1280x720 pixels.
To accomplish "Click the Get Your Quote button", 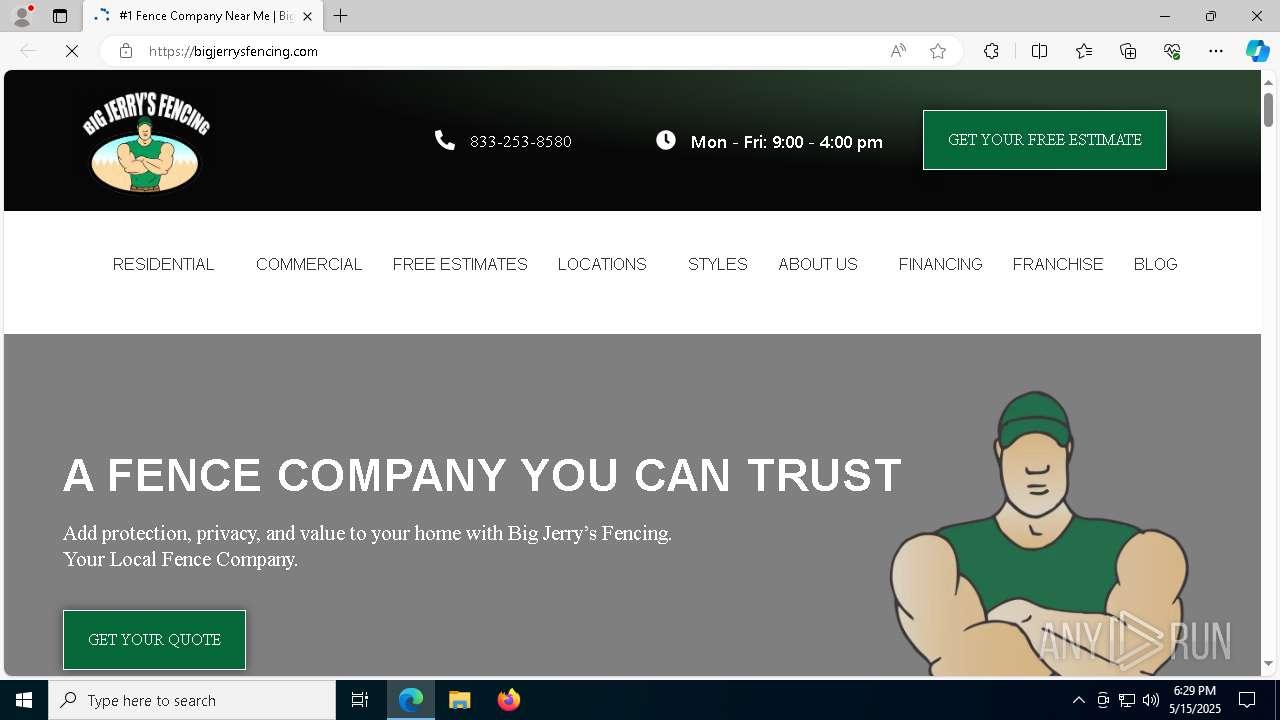I will pos(154,640).
